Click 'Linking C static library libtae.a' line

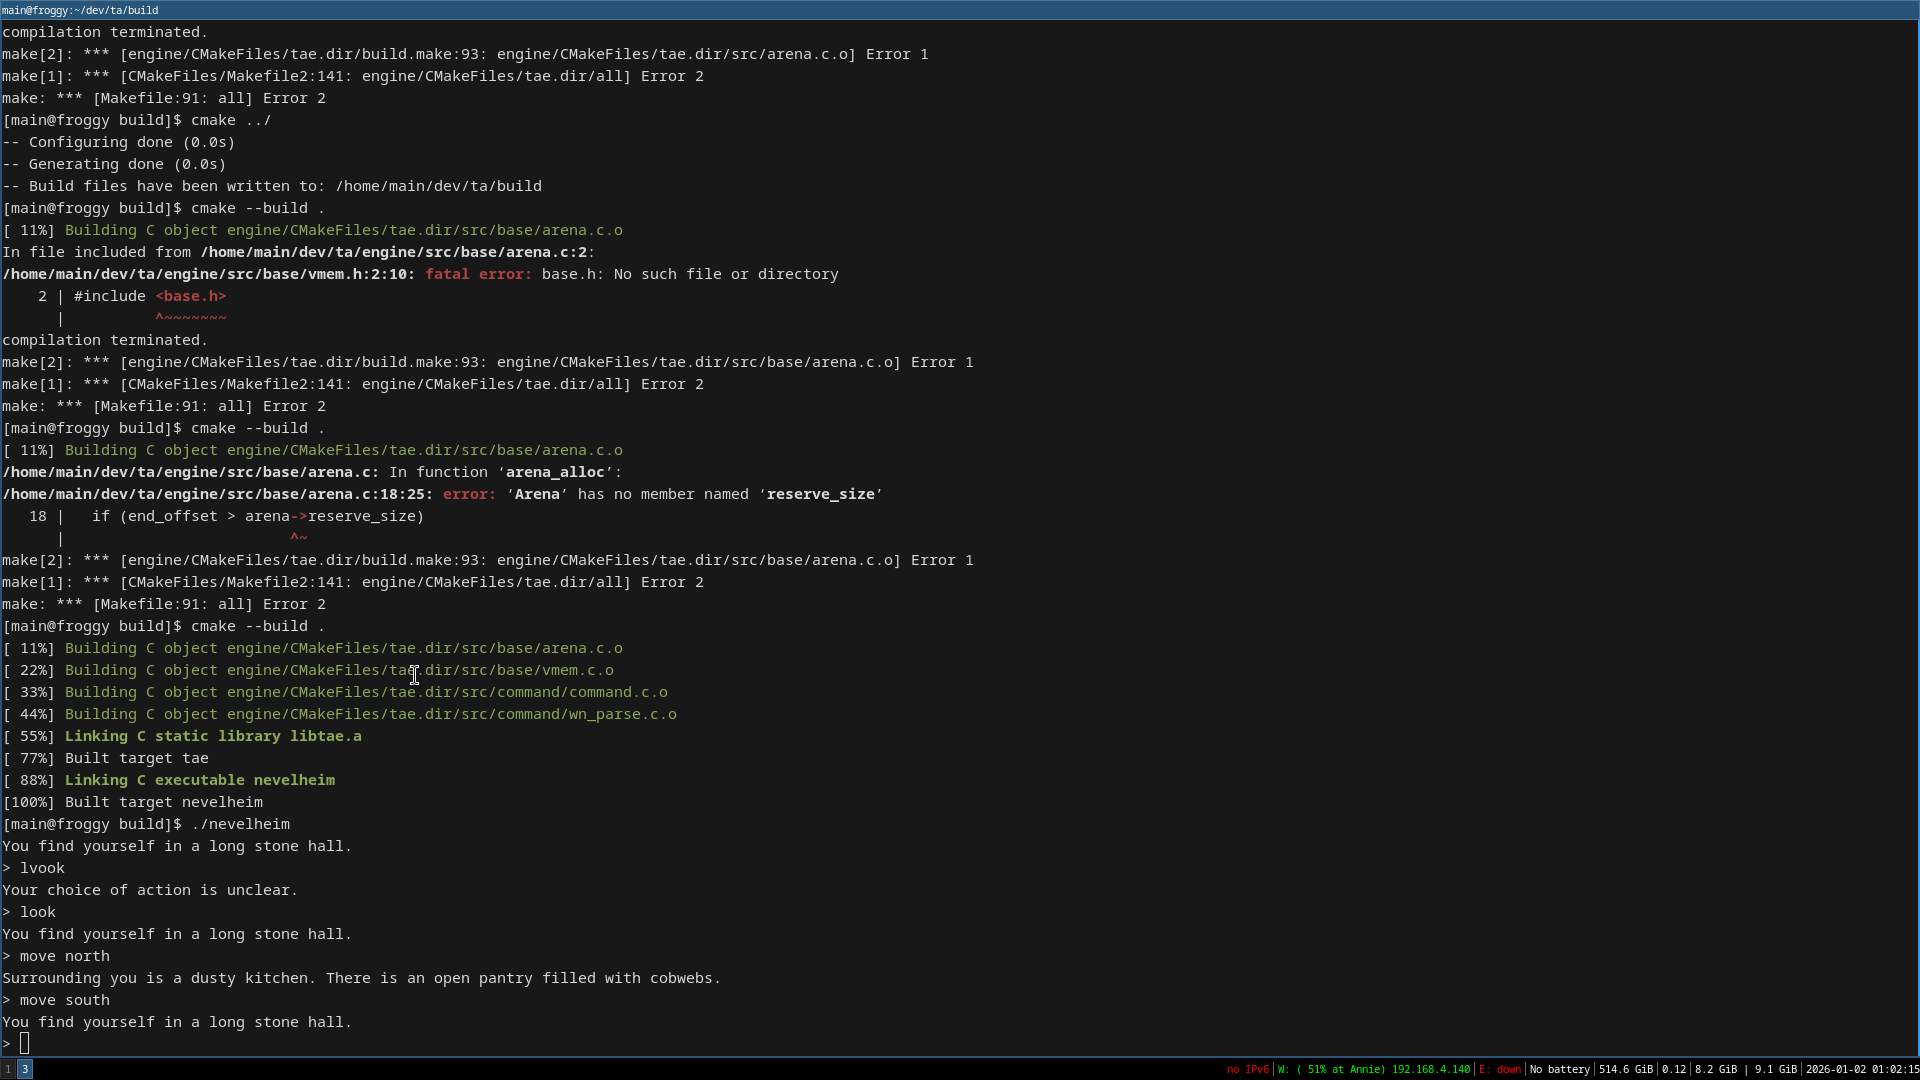coord(213,736)
